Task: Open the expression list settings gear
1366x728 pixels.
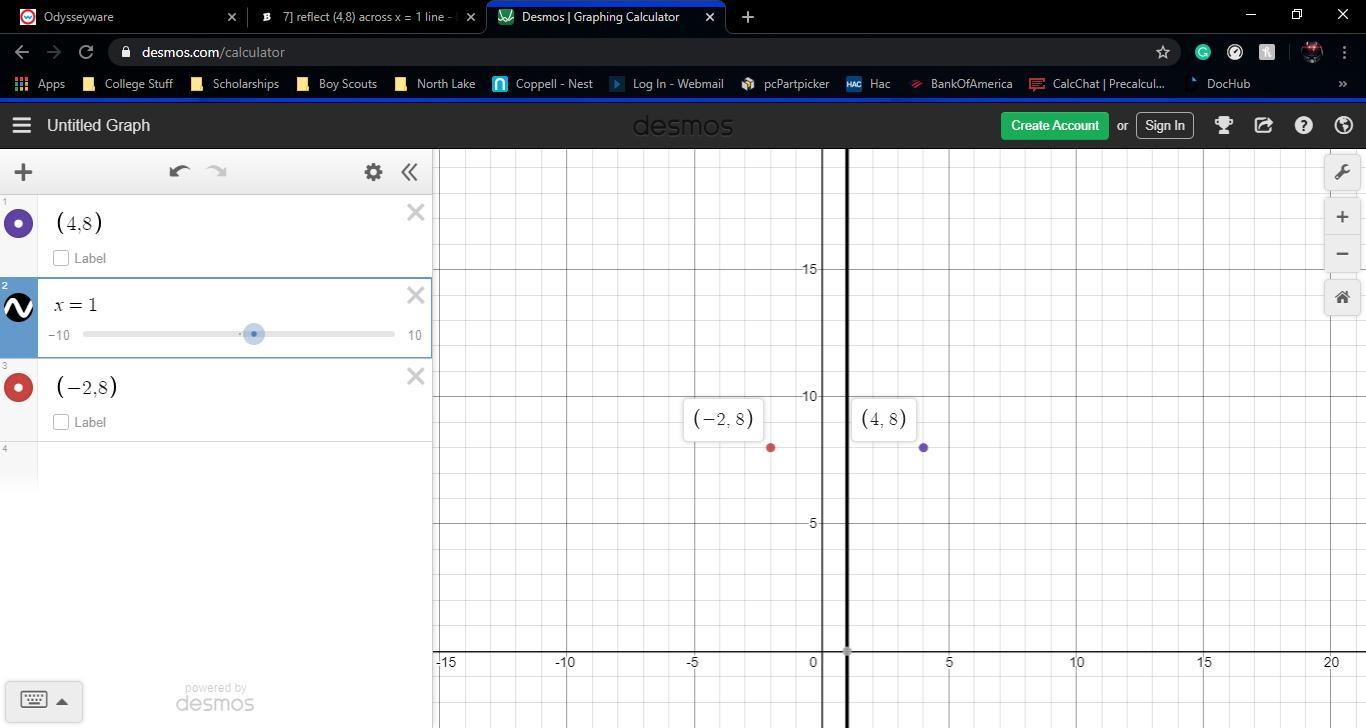Action: (373, 172)
